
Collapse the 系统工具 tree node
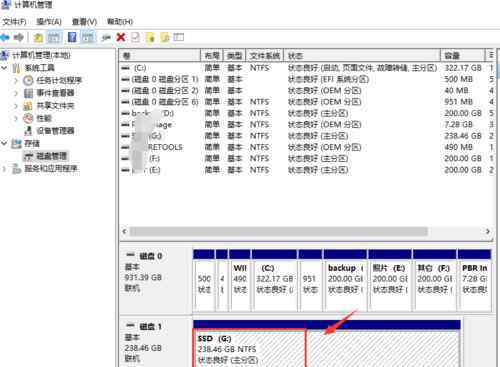(4, 68)
